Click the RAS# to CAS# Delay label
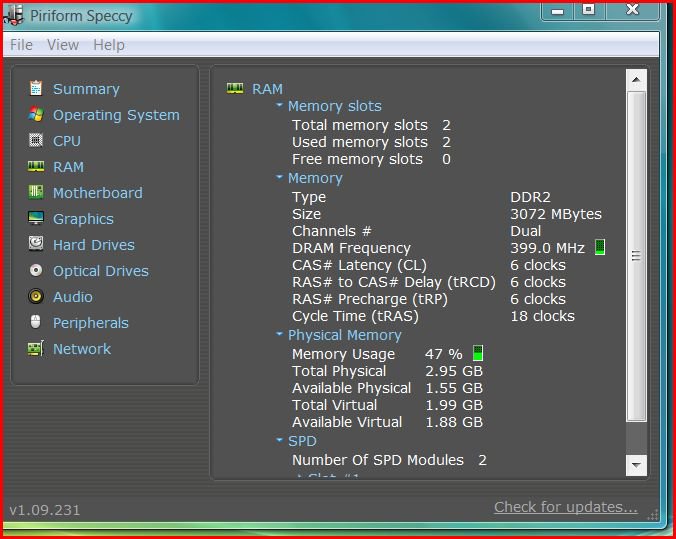 394,282
